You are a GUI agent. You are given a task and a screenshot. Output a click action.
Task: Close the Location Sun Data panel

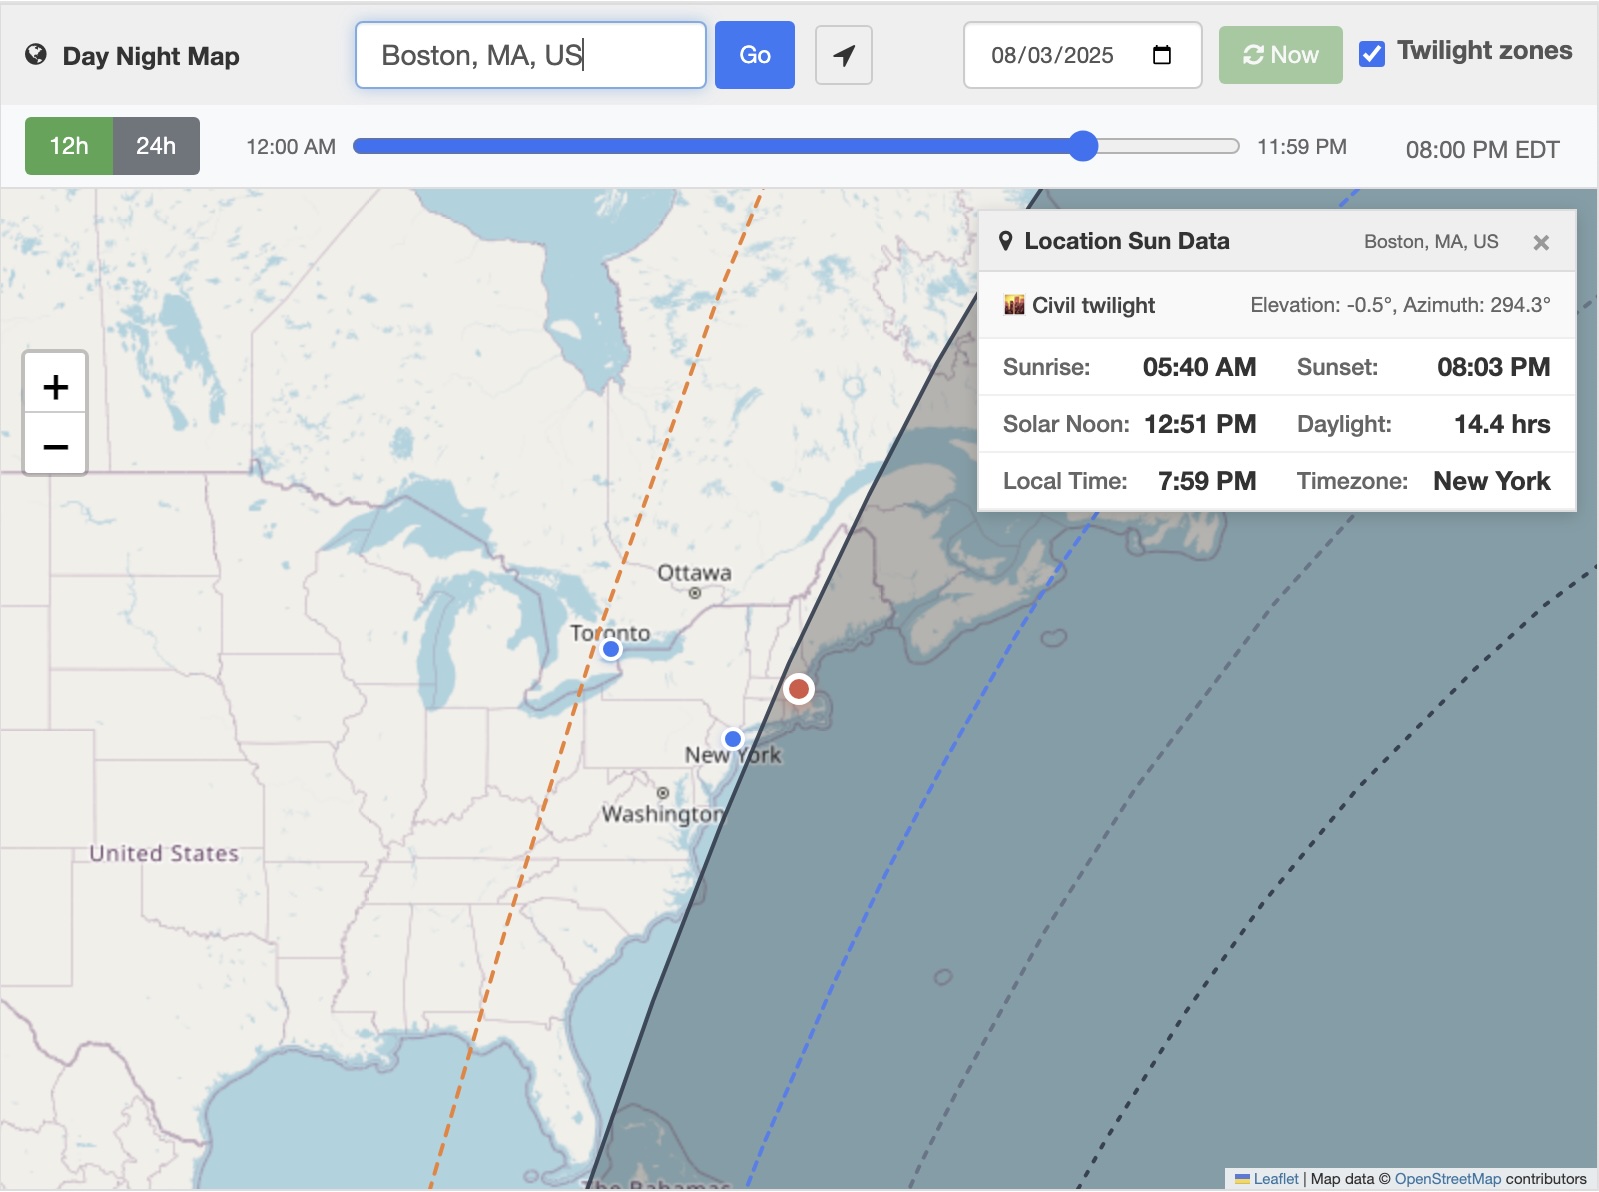click(1540, 242)
